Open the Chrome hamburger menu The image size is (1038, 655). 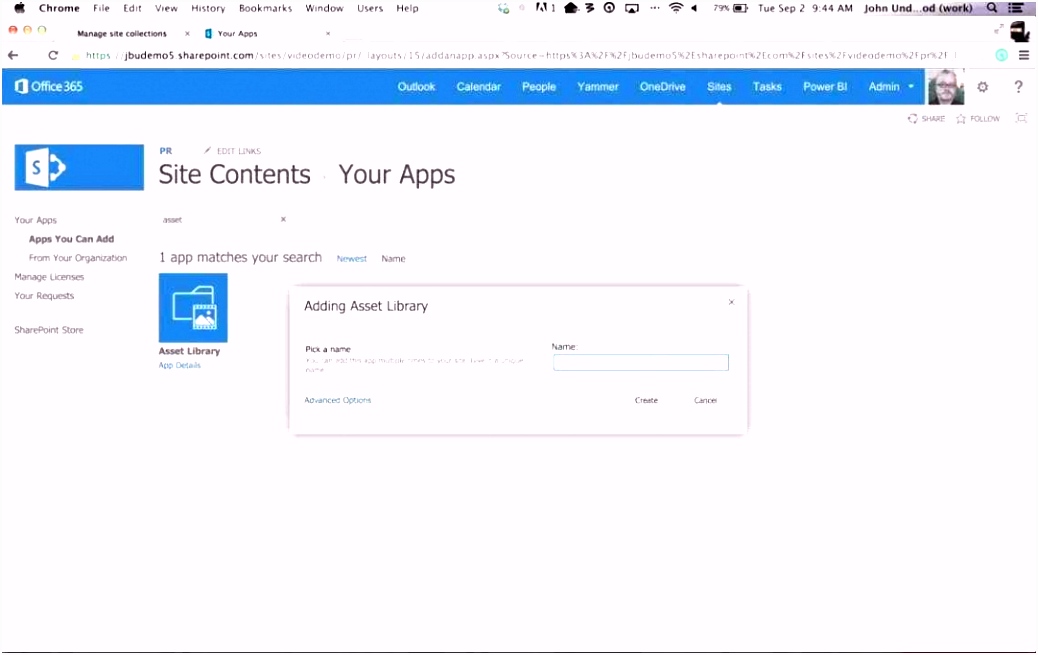(x=1024, y=56)
